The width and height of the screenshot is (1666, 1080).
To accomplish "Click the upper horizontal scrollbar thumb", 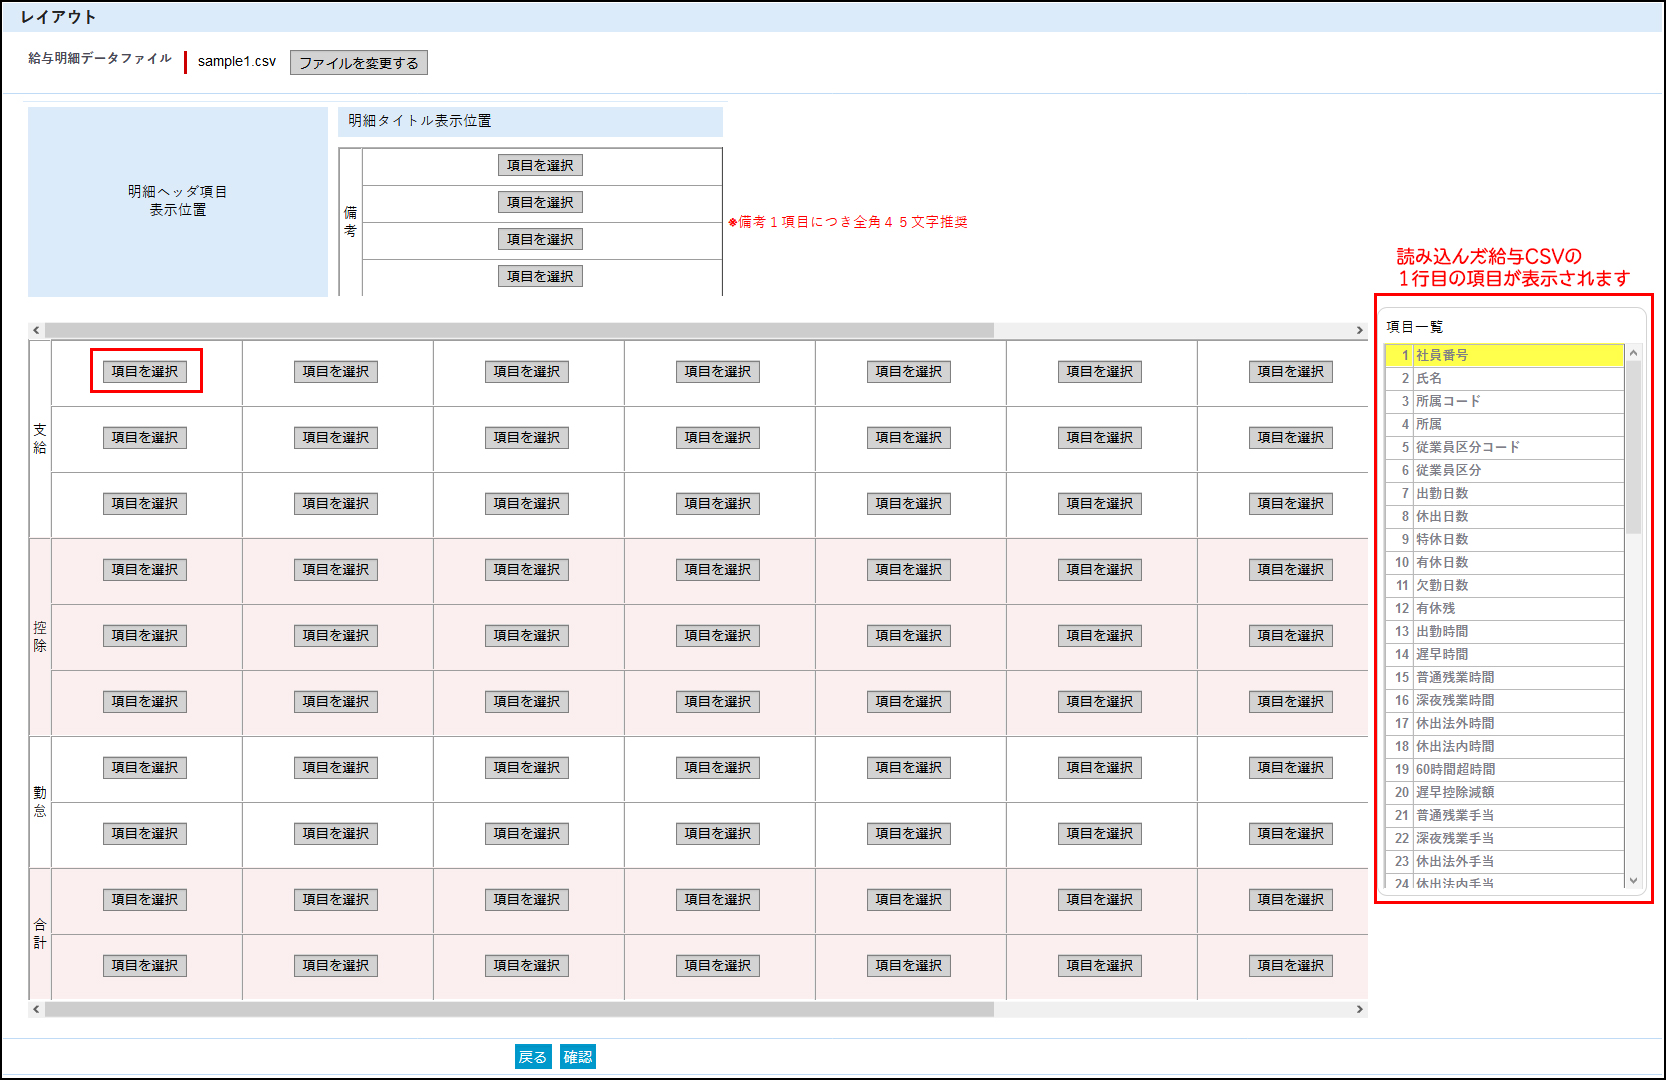I will click(519, 330).
